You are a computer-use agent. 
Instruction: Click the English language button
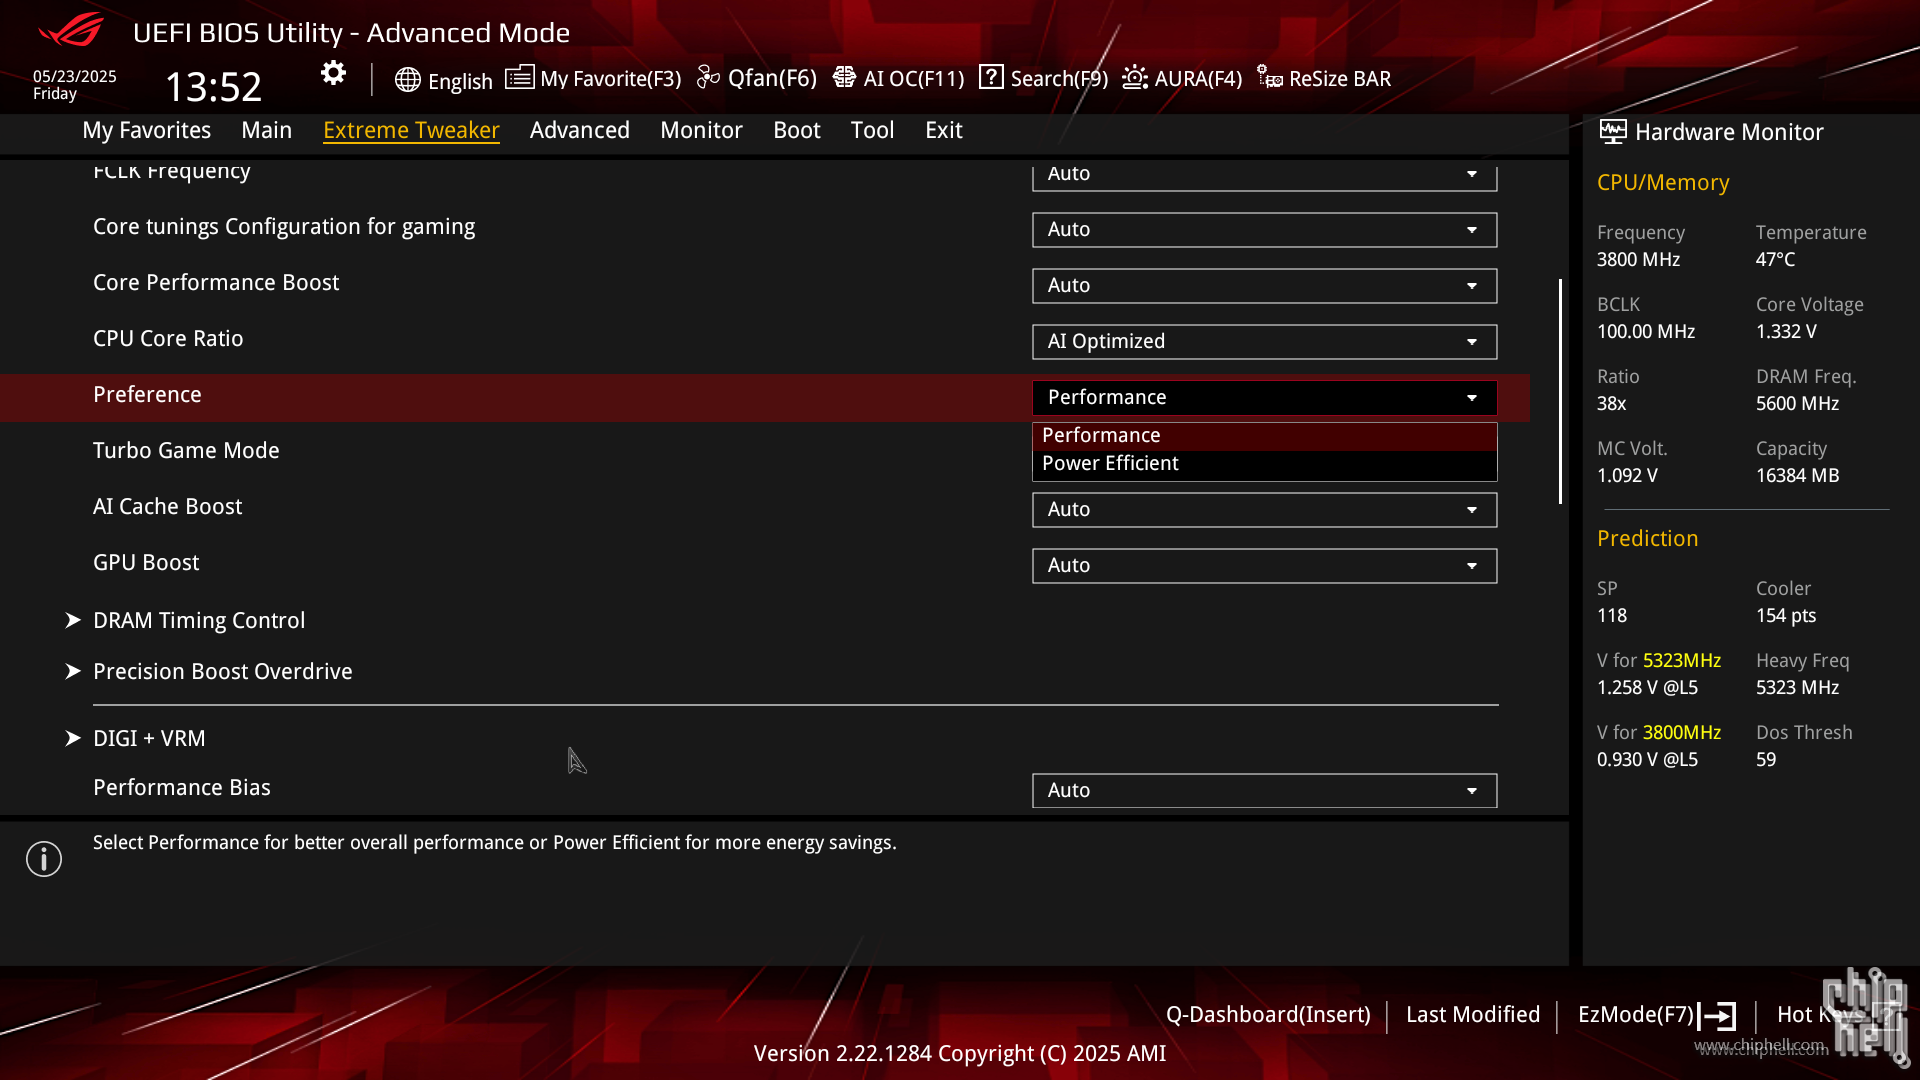(460, 81)
